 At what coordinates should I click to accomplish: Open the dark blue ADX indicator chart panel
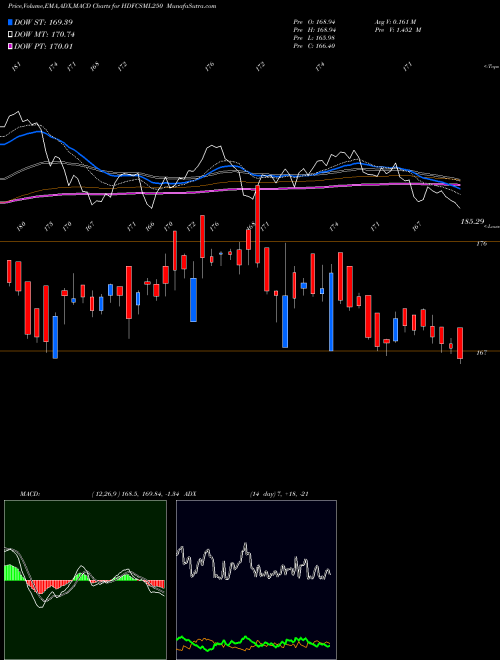(x=256, y=580)
